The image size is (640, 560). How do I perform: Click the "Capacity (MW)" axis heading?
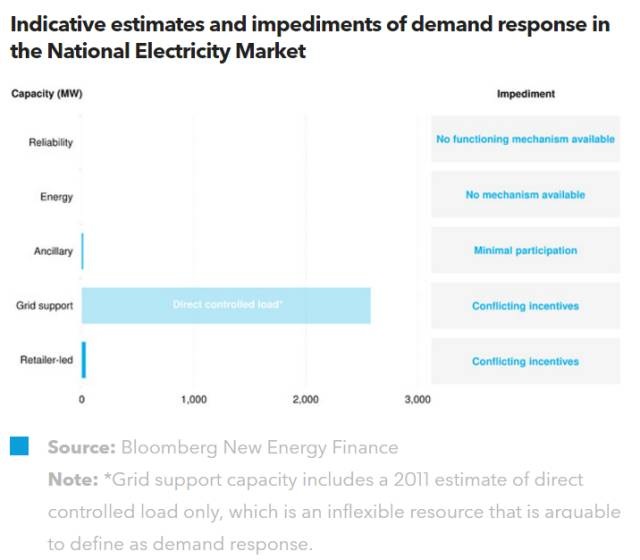pyautogui.click(x=47, y=94)
